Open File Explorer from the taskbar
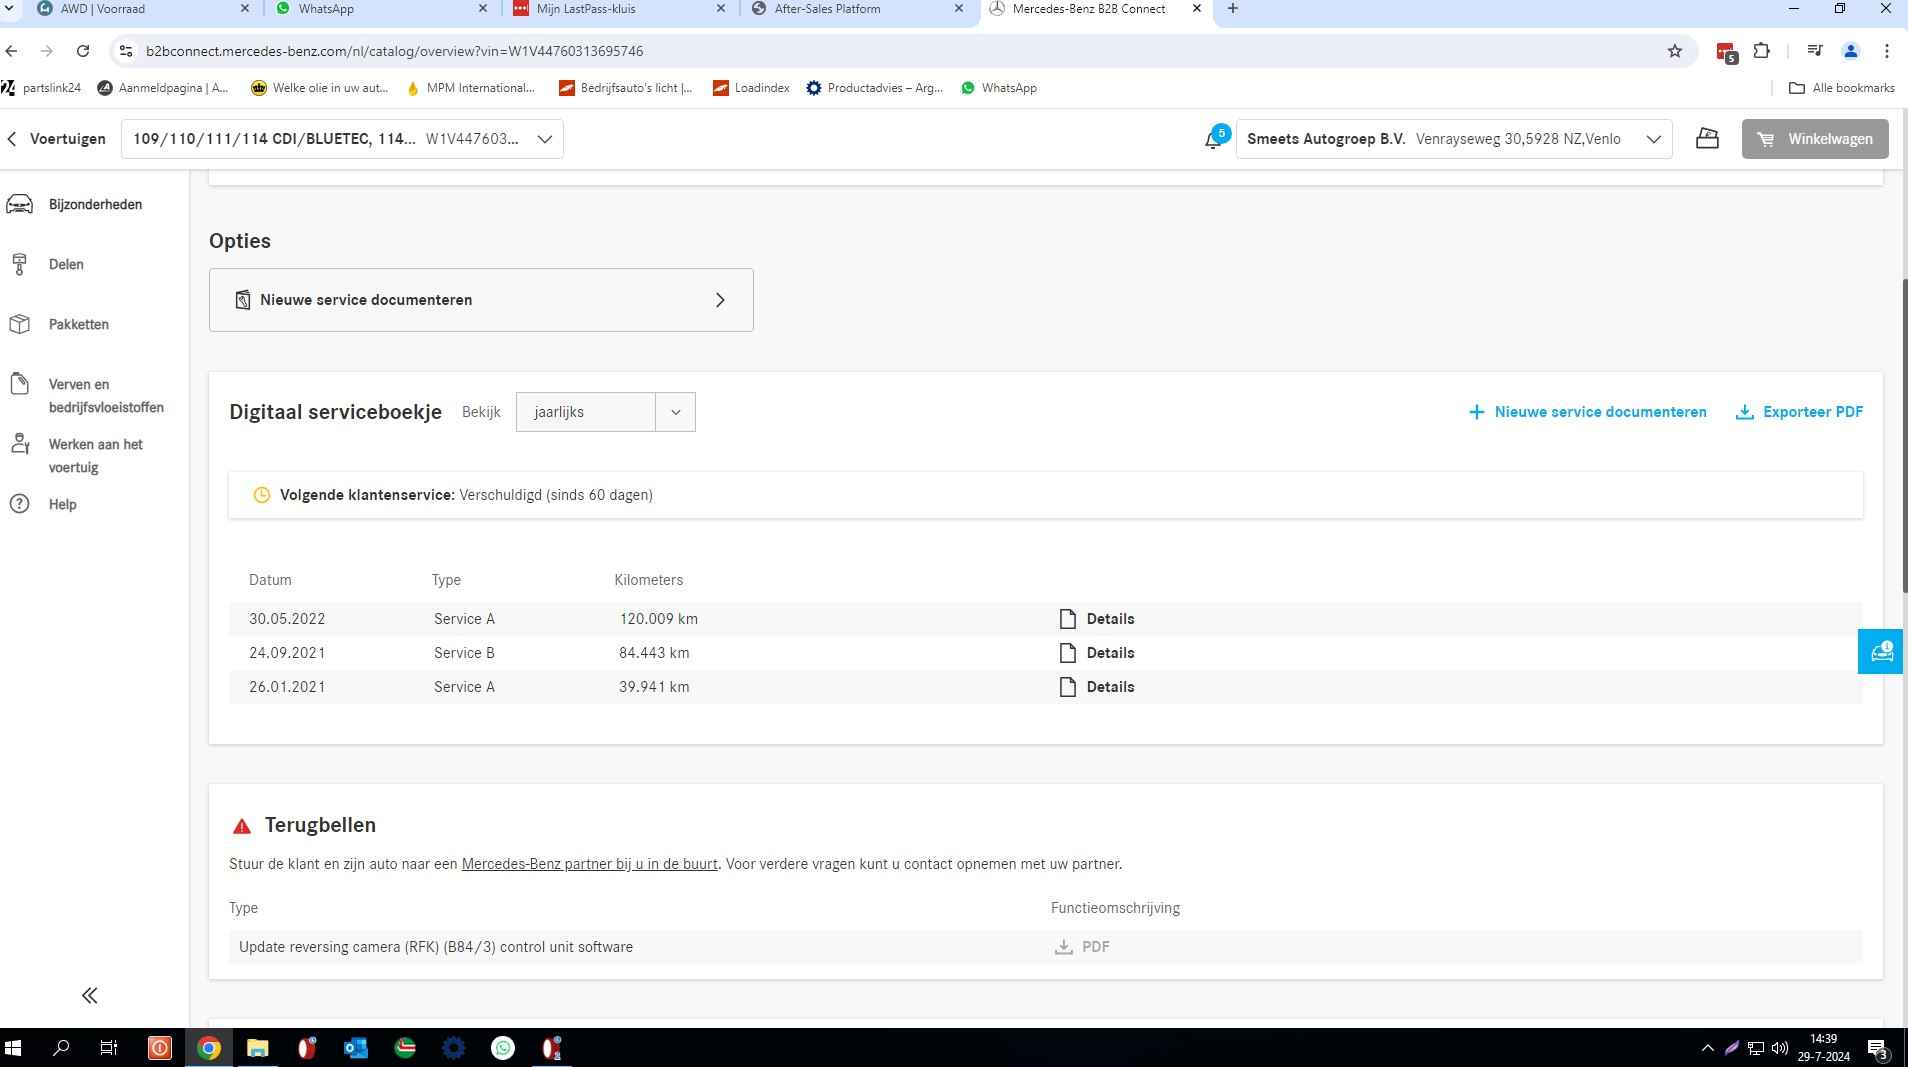 point(258,1048)
